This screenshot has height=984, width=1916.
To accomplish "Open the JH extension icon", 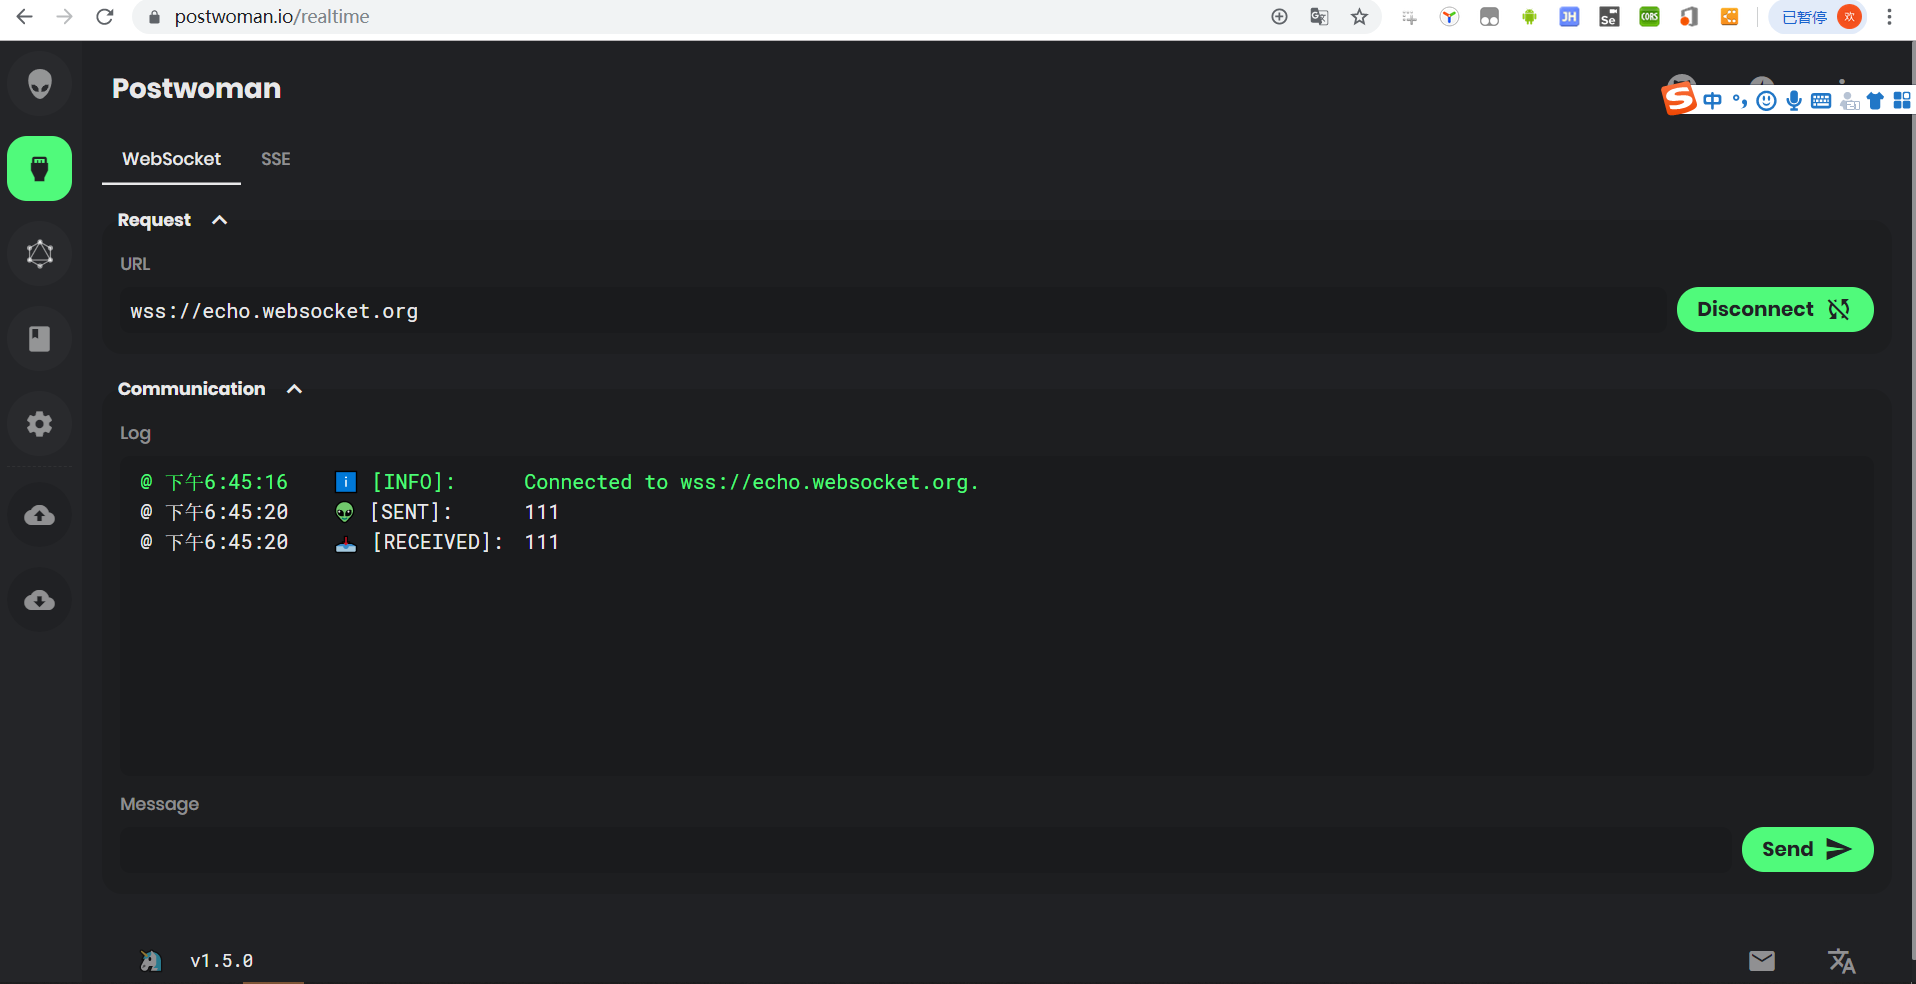I will click(1569, 17).
